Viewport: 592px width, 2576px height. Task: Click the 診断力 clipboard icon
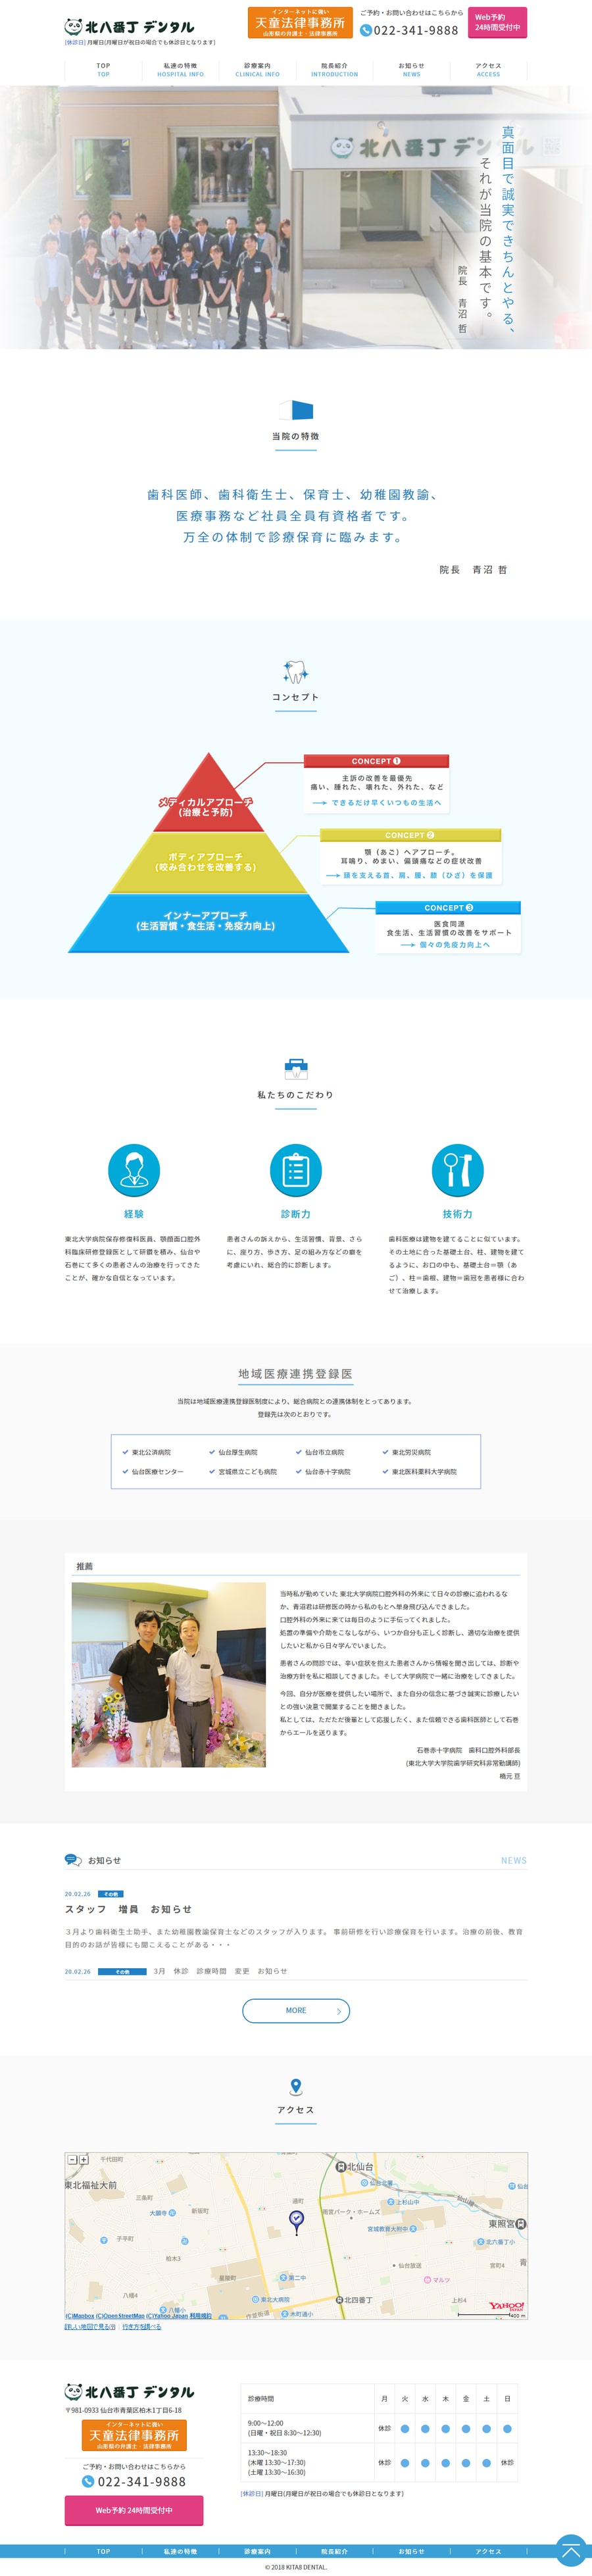295,1169
